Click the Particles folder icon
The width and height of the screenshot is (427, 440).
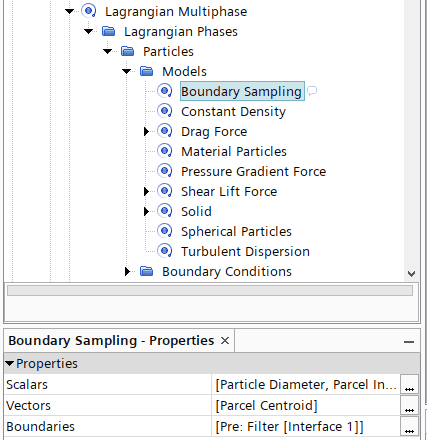click(x=128, y=51)
